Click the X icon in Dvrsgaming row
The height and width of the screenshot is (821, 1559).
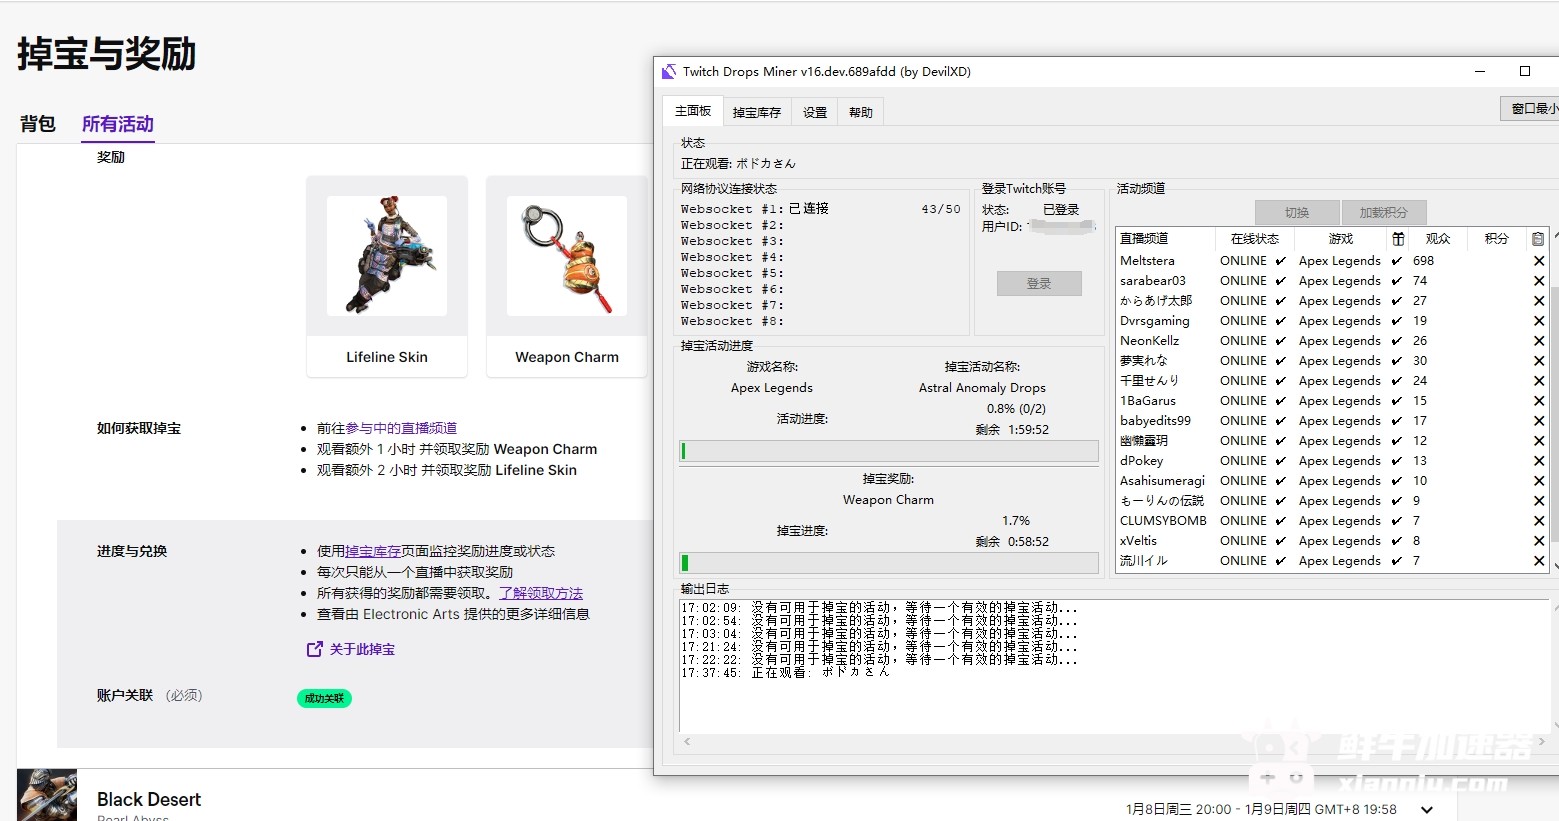[1539, 321]
